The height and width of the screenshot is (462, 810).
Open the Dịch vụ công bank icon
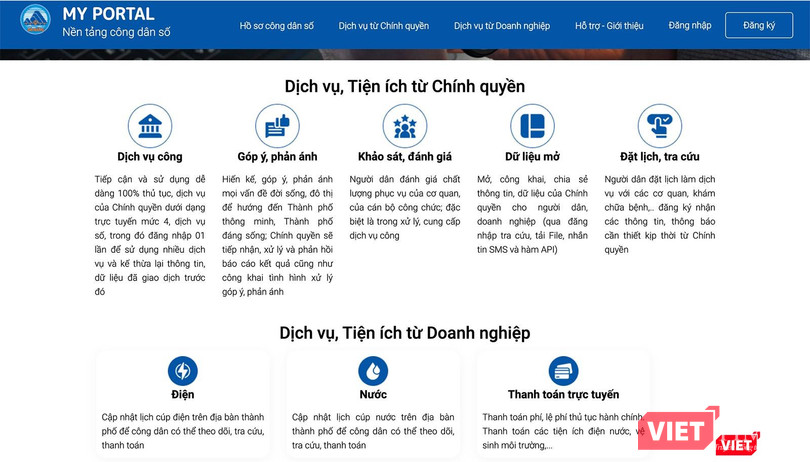[x=150, y=126]
